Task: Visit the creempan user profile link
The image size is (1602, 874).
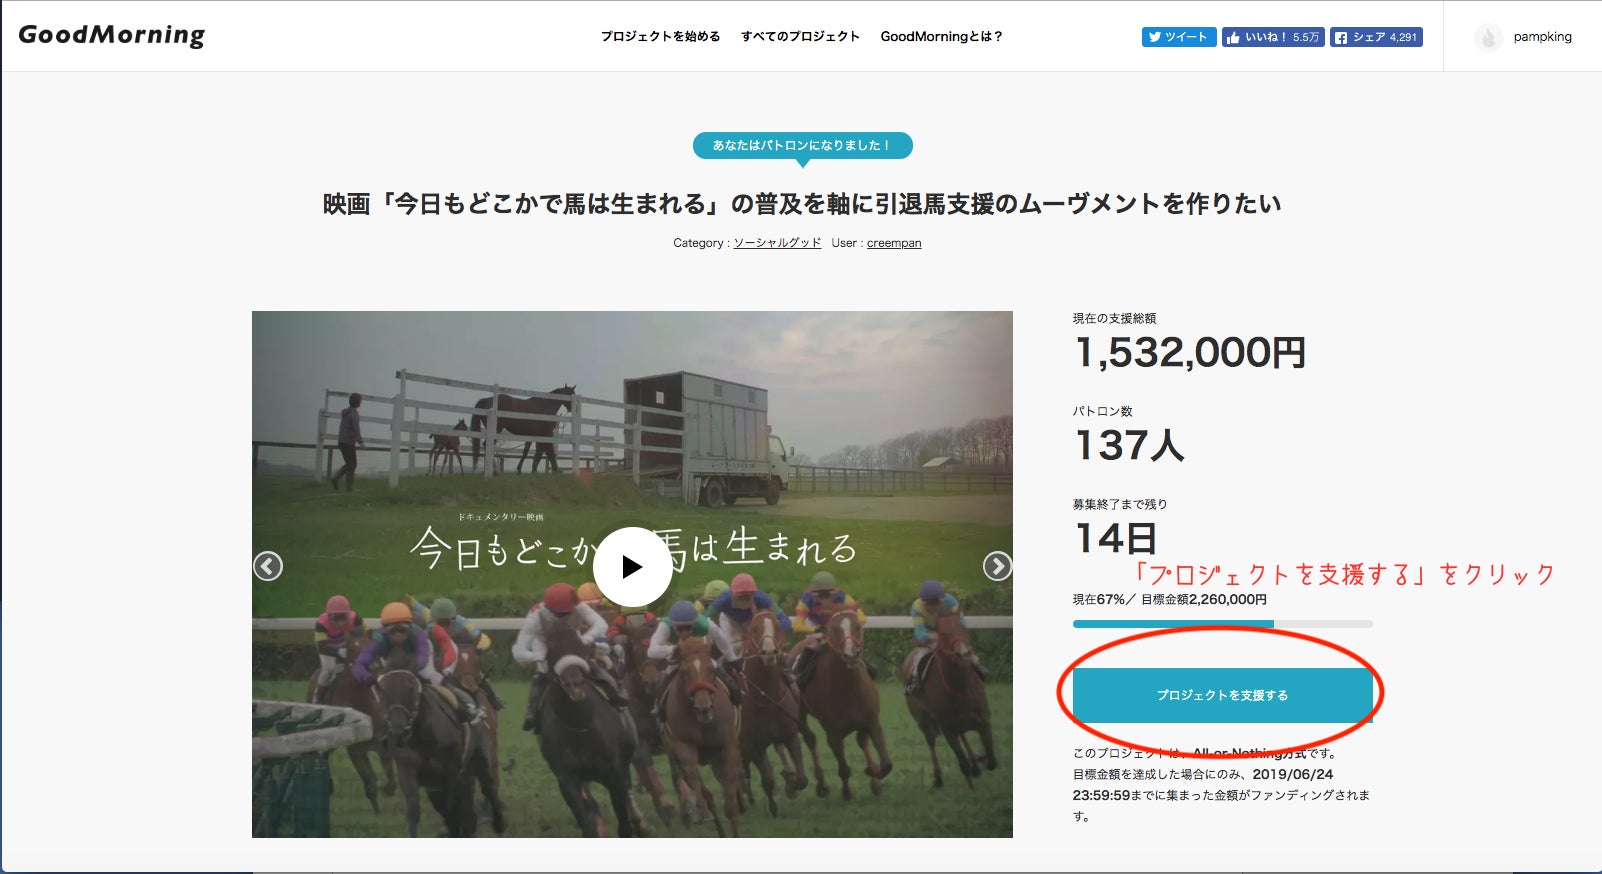Action: click(894, 243)
